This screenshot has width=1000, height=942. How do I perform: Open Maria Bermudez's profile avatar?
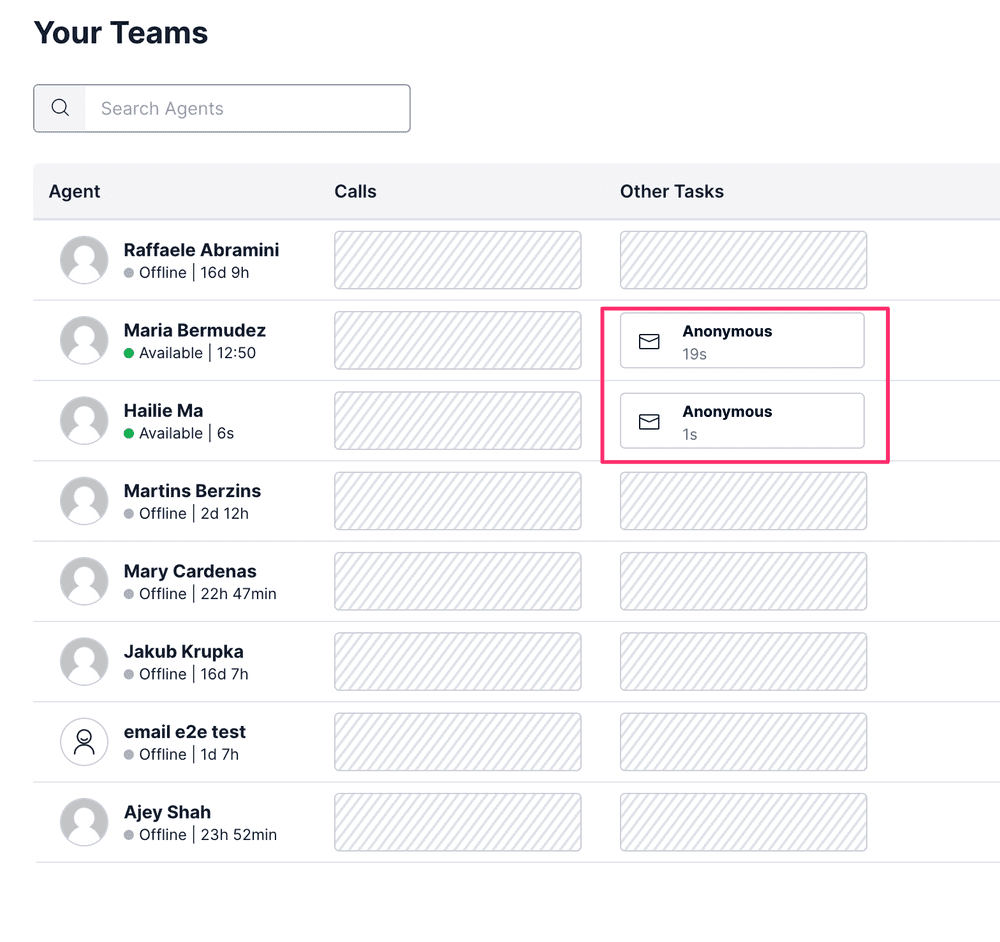click(x=84, y=340)
